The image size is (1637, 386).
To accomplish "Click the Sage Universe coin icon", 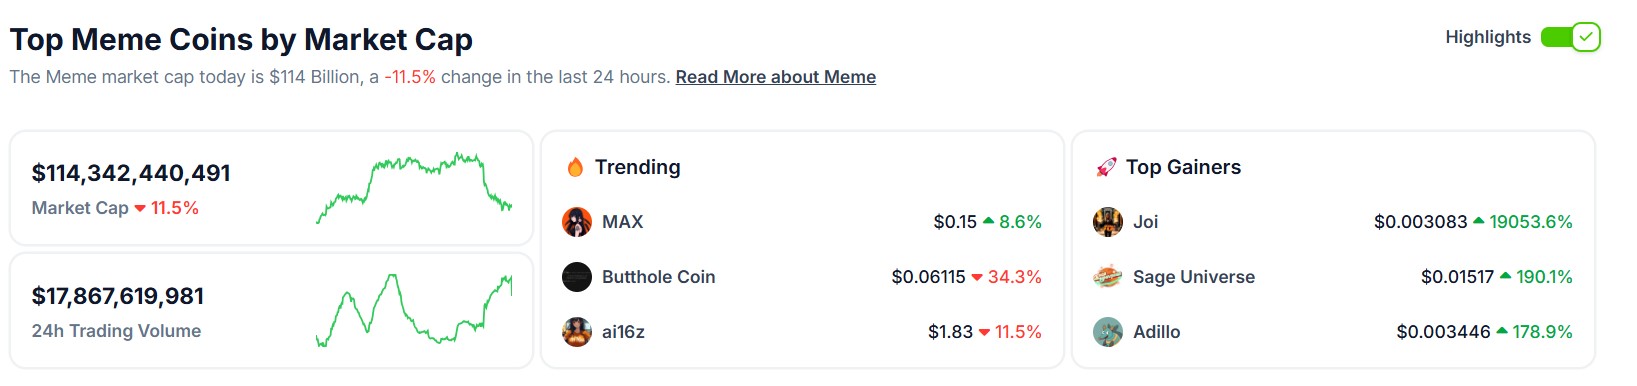I will point(1108,277).
